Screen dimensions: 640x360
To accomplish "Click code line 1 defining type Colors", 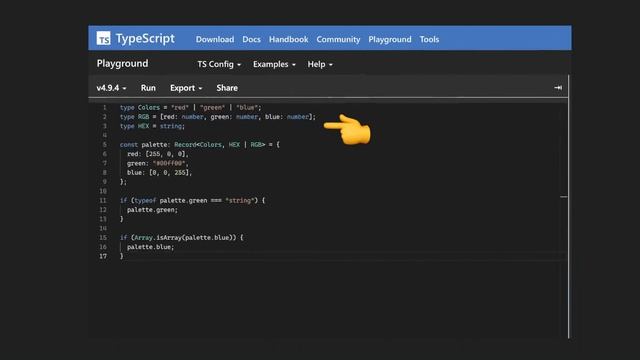I will [190, 107].
